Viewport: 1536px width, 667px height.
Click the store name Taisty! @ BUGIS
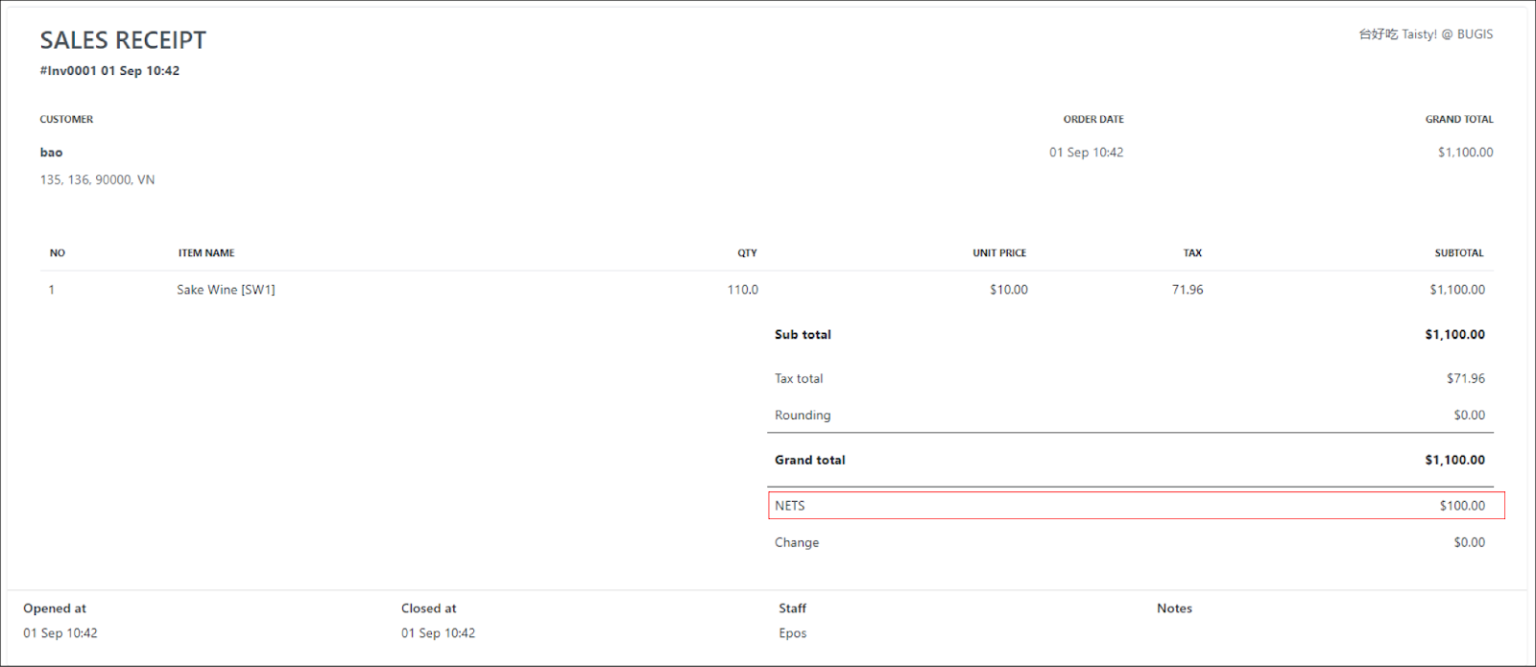pos(1429,33)
